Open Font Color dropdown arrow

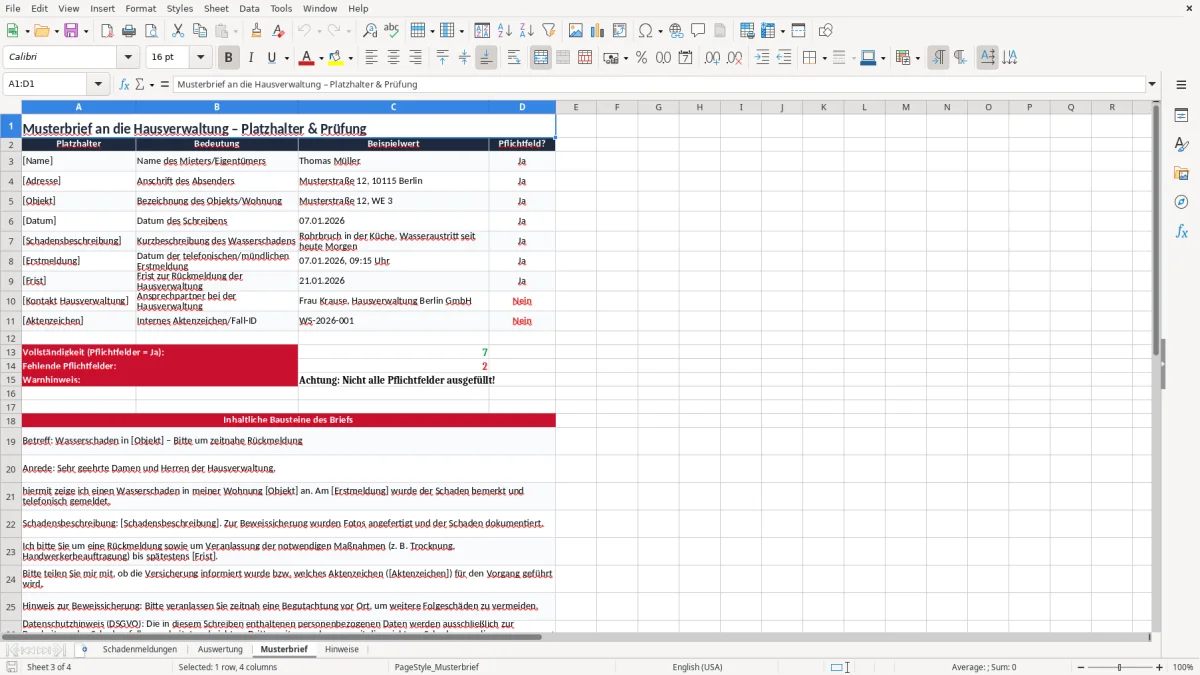click(321, 58)
